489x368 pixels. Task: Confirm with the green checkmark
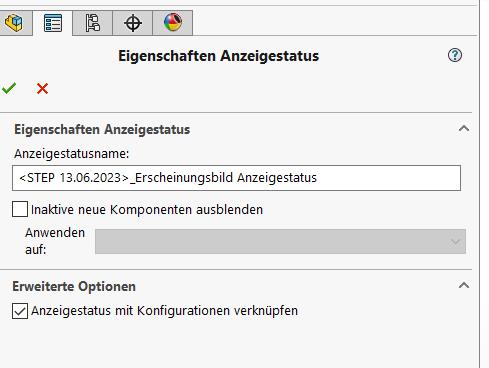[x=9, y=88]
